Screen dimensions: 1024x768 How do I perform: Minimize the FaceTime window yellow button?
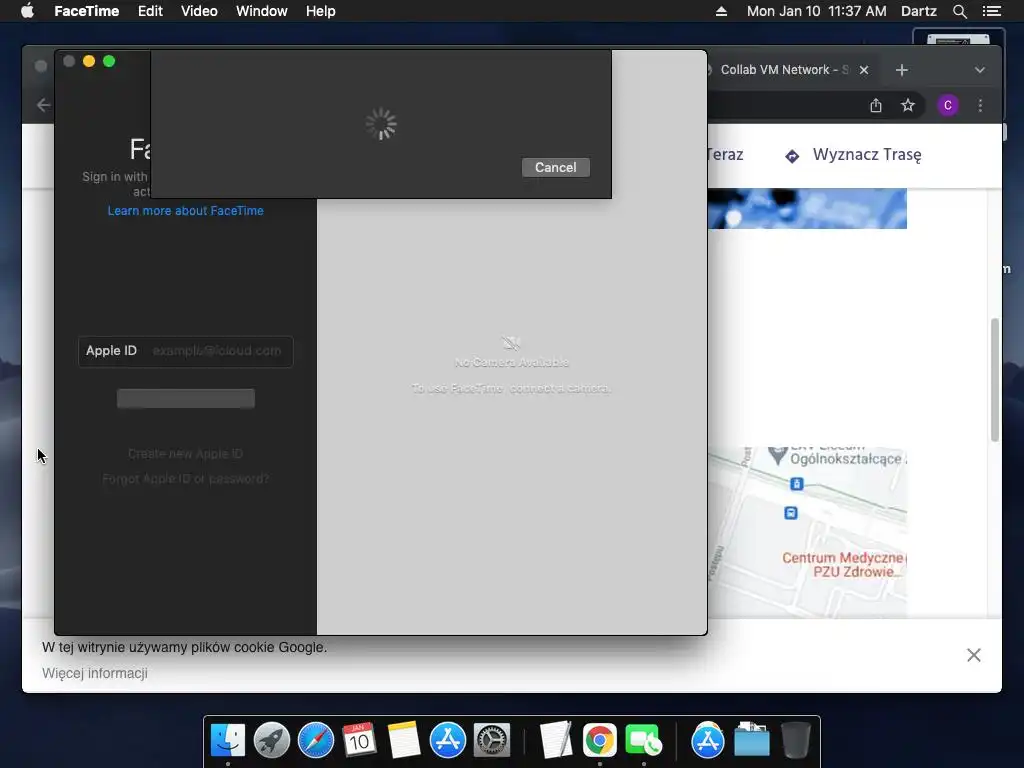89,61
